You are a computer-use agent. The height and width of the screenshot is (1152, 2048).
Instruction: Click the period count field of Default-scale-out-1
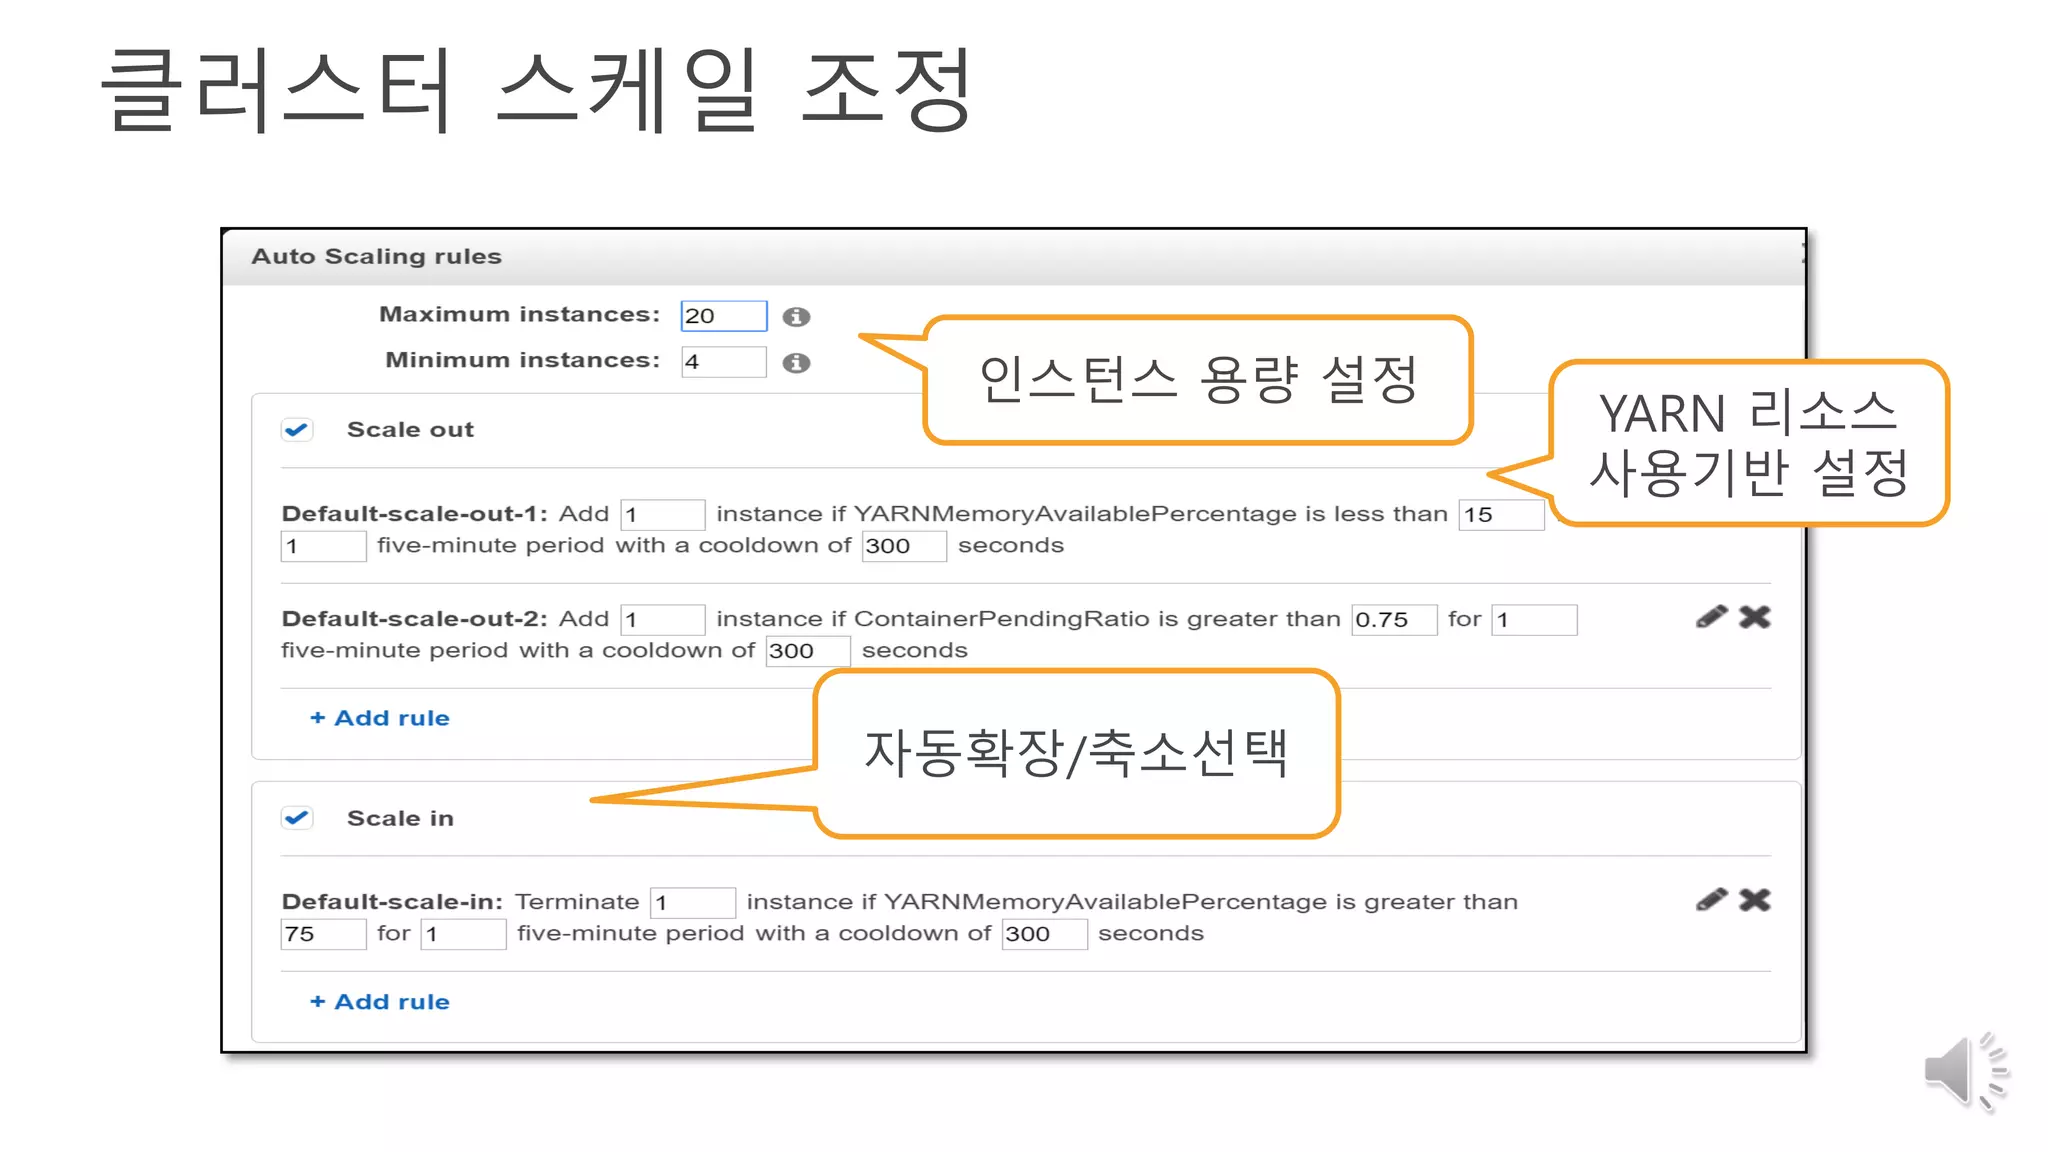pyautogui.click(x=323, y=546)
